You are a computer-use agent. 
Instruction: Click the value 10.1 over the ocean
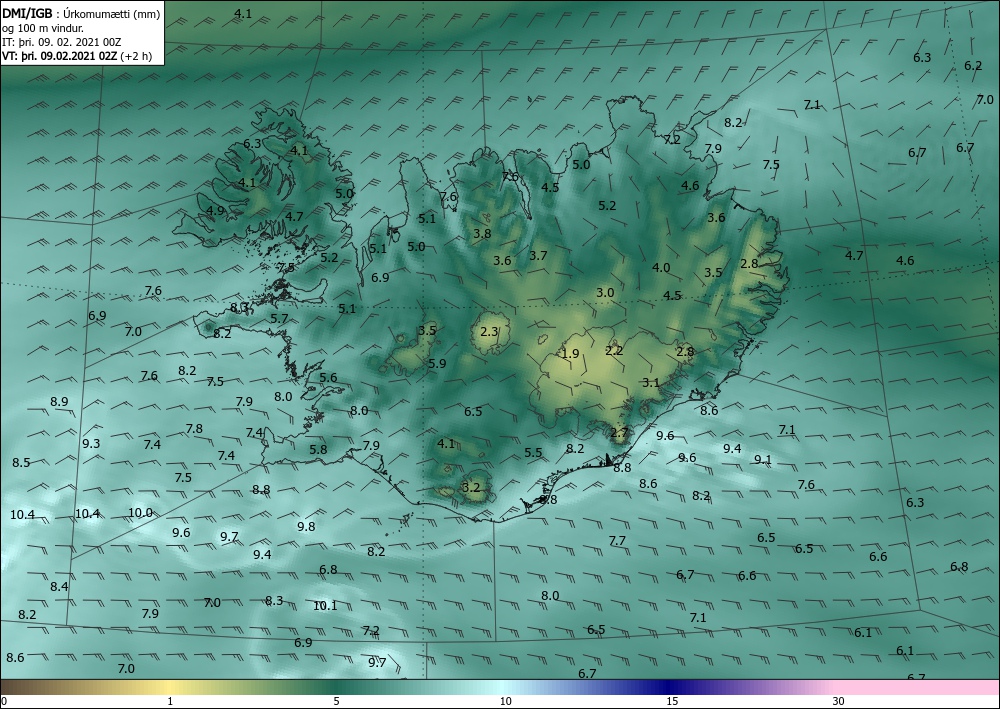point(325,606)
